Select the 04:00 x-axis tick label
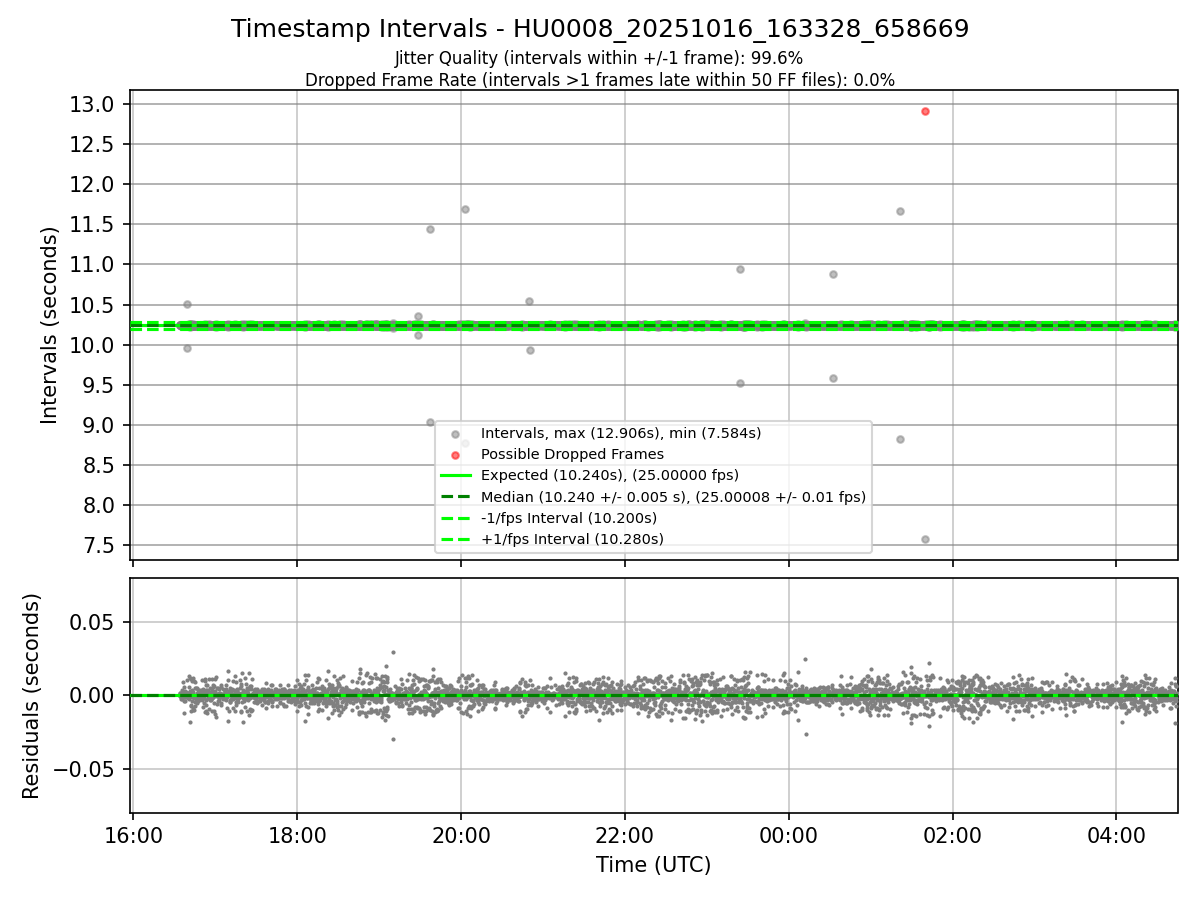 coord(1117,834)
